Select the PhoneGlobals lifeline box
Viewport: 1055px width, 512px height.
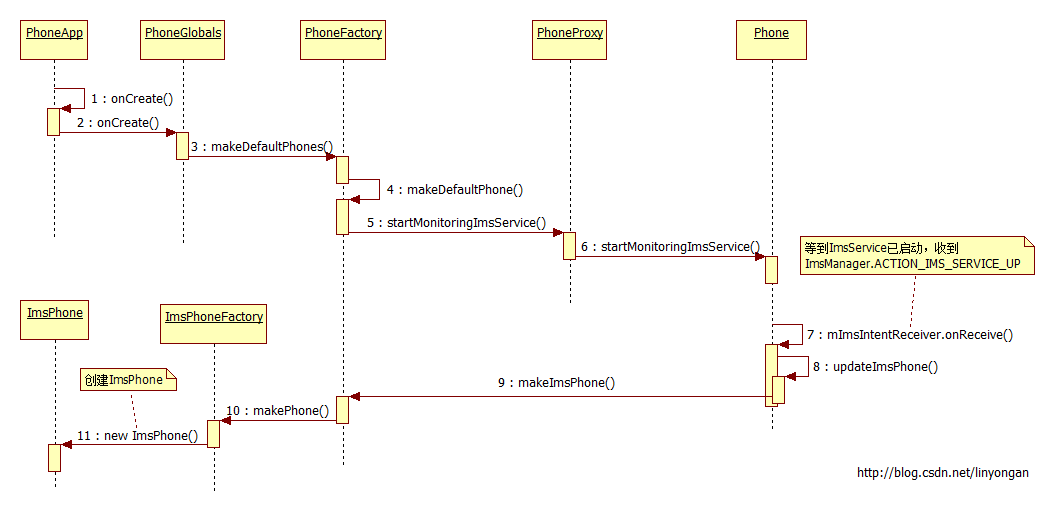183,40
